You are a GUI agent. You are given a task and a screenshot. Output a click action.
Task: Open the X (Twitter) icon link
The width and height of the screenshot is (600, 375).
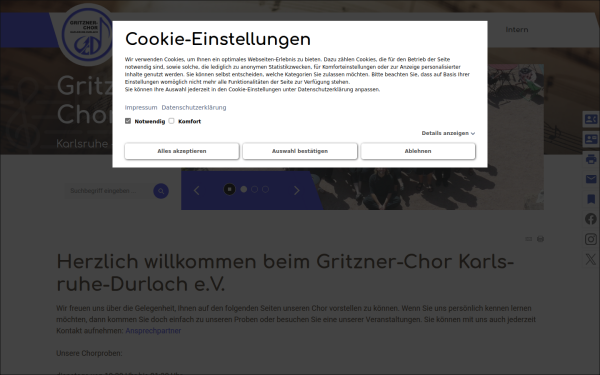(x=591, y=259)
